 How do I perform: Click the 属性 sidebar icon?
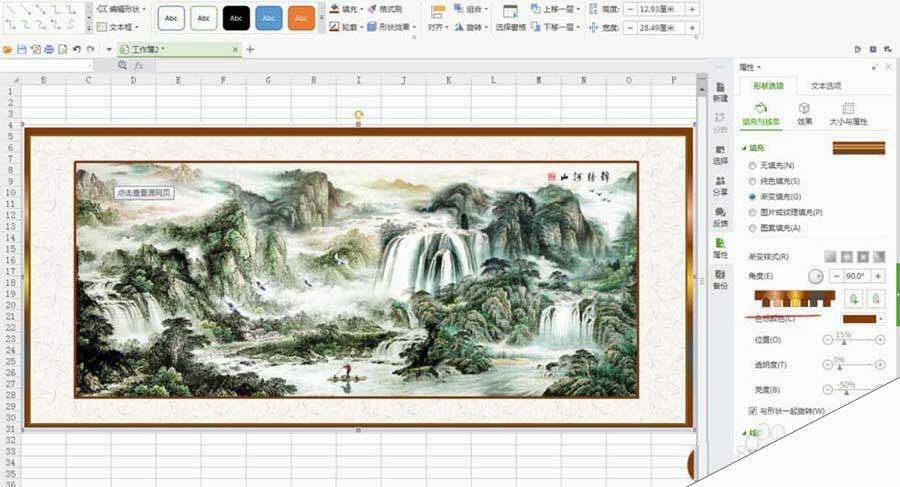720,248
